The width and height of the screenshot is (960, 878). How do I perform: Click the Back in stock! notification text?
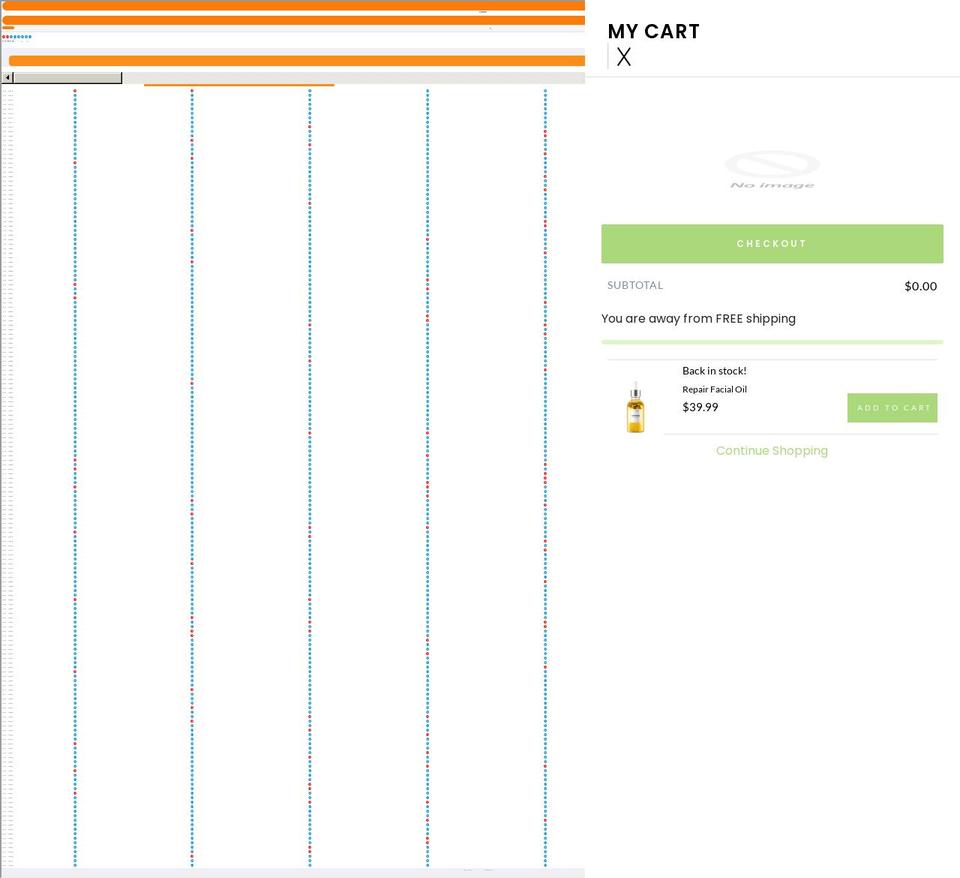714,370
